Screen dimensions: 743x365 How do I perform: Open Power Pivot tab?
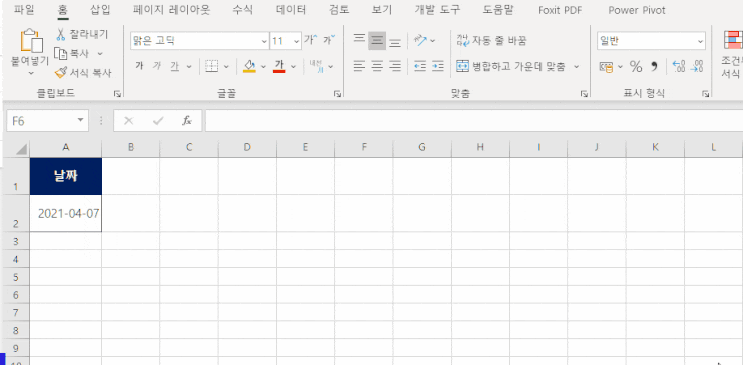tap(637, 10)
